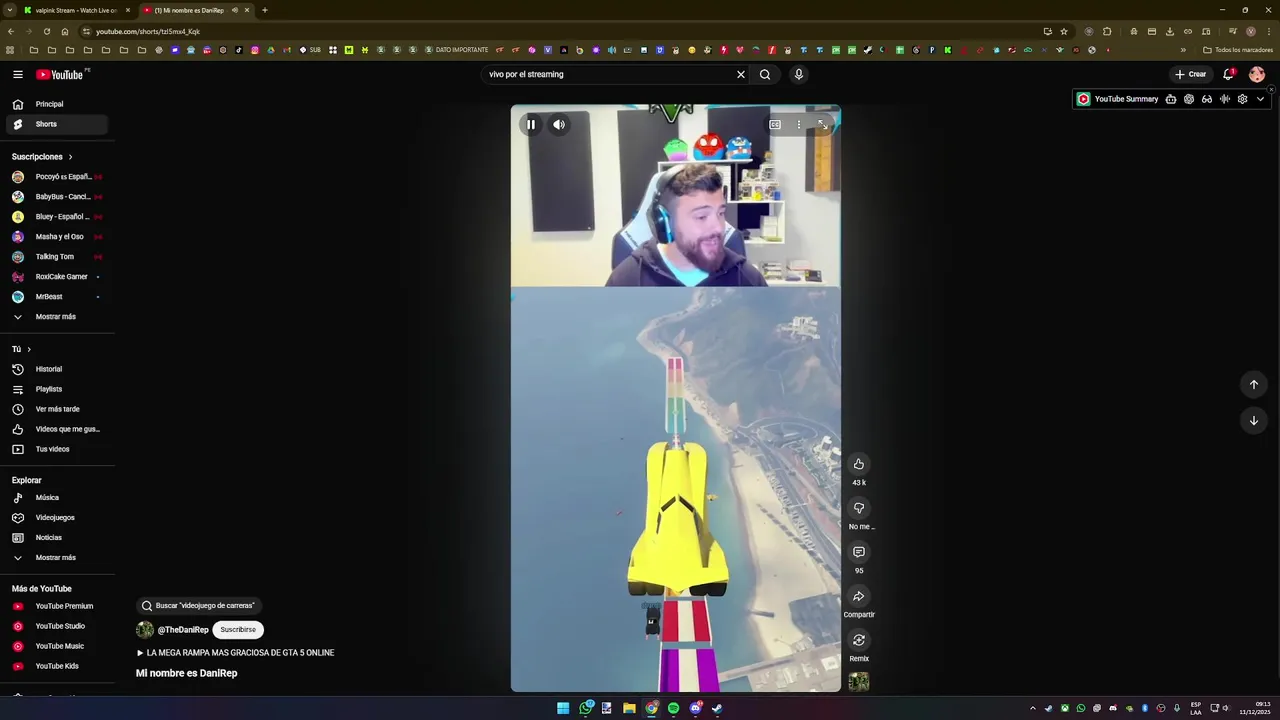Screen dimensions: 1280x720
Task: Open the Crear button
Action: 1190,74
